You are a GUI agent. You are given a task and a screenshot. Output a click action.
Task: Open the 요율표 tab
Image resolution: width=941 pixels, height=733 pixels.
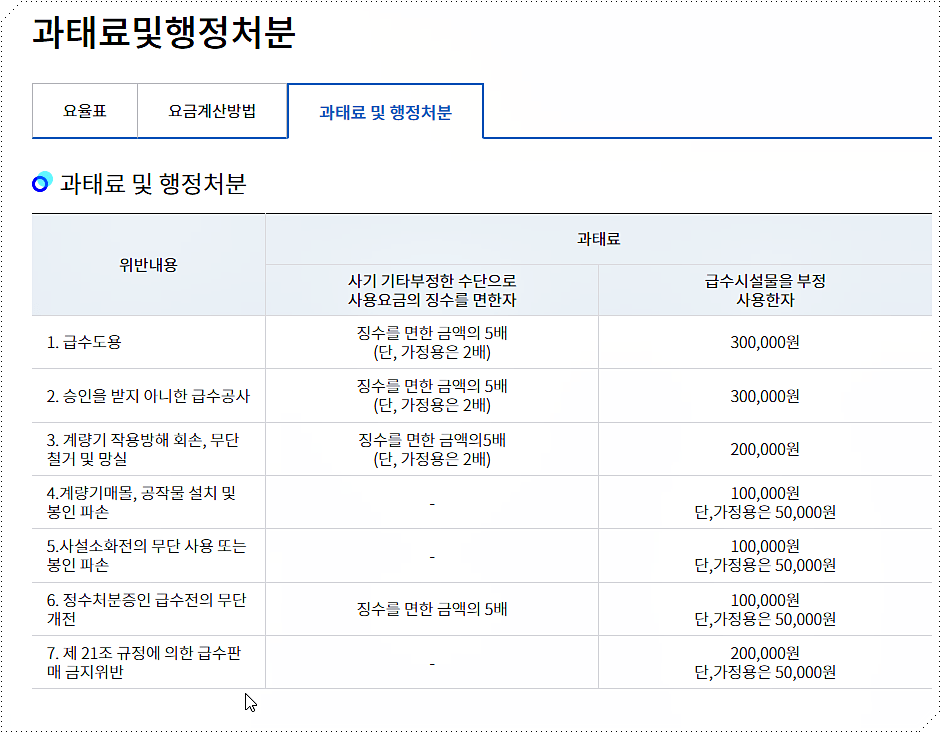(85, 111)
